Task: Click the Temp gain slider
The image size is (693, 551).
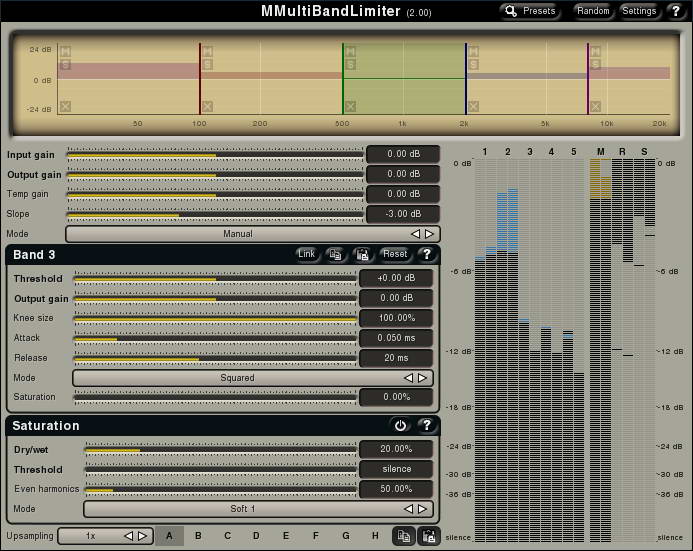Action: [215, 194]
